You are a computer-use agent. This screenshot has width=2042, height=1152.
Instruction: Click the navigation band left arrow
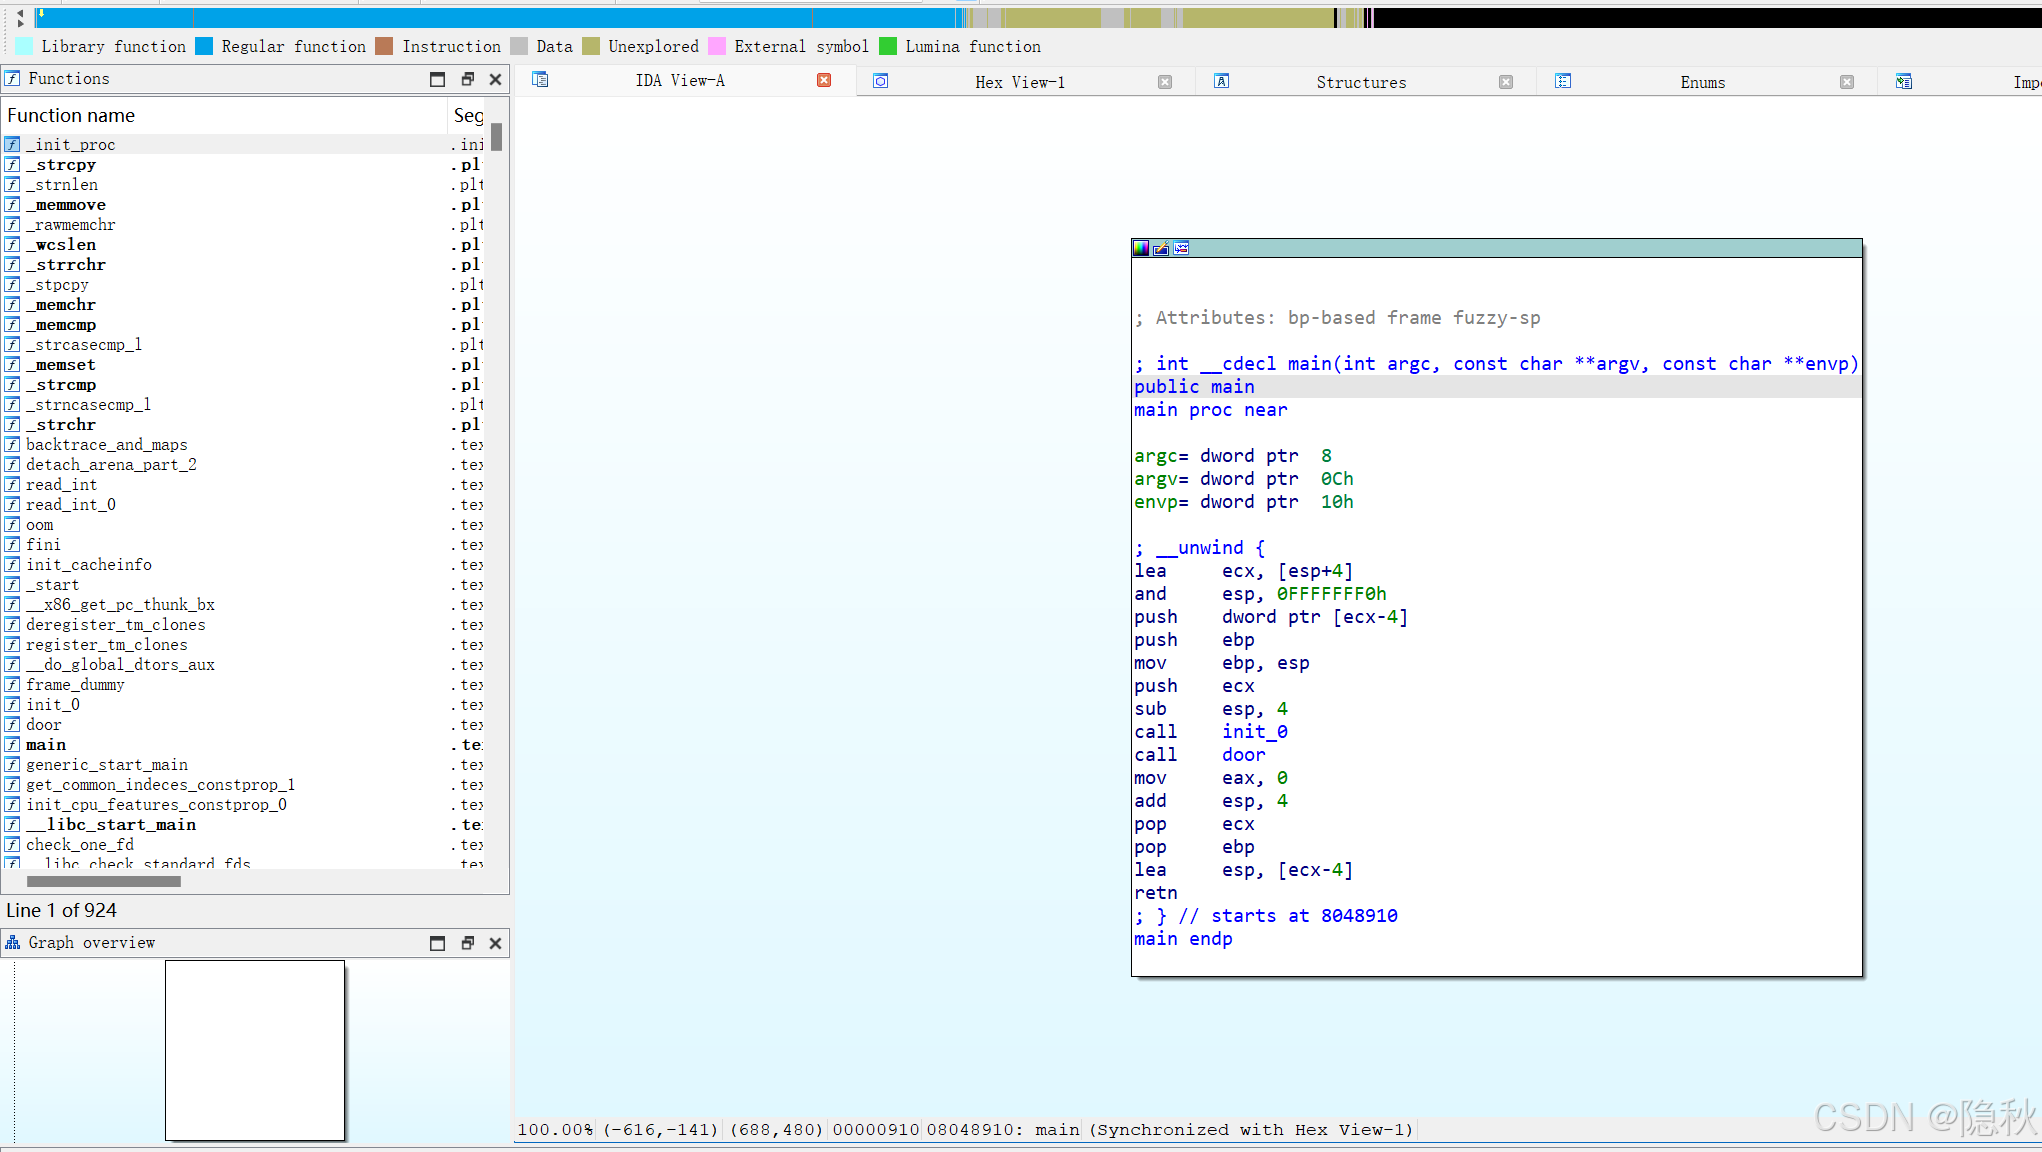pos(20,14)
